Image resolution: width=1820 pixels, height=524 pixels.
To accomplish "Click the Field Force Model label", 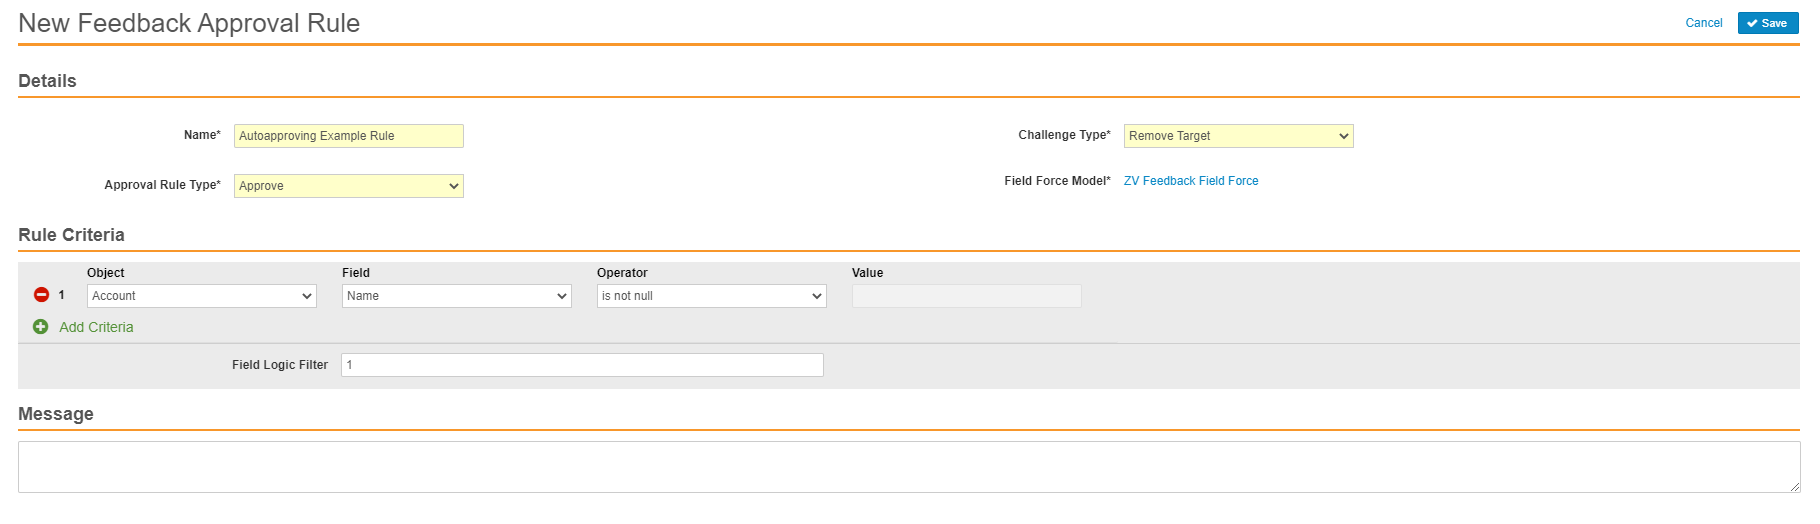I will (x=1056, y=181).
